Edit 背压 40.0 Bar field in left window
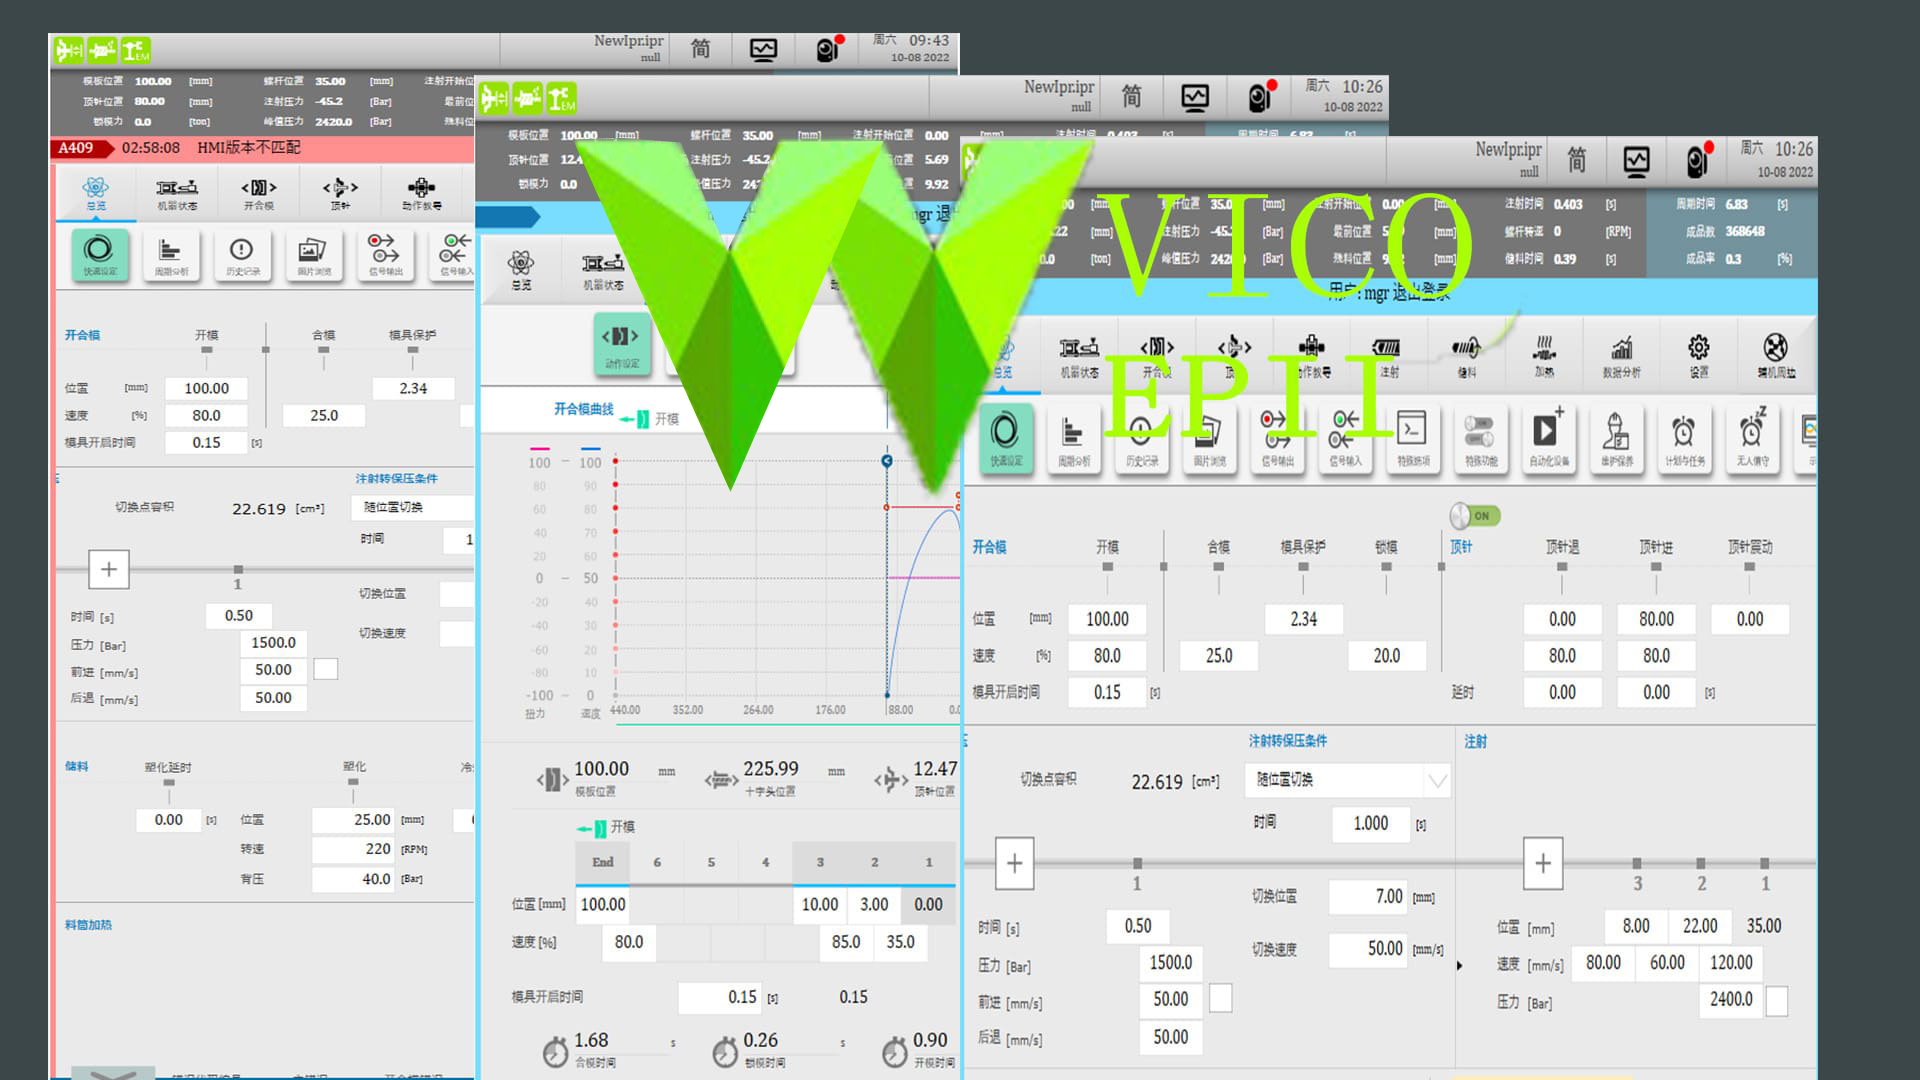The width and height of the screenshot is (1920, 1080). [x=355, y=879]
